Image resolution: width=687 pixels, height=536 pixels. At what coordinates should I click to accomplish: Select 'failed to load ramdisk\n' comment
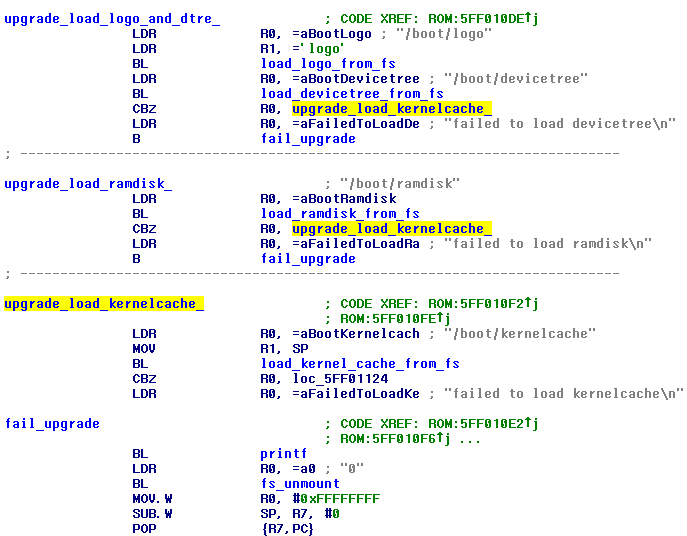click(x=548, y=244)
